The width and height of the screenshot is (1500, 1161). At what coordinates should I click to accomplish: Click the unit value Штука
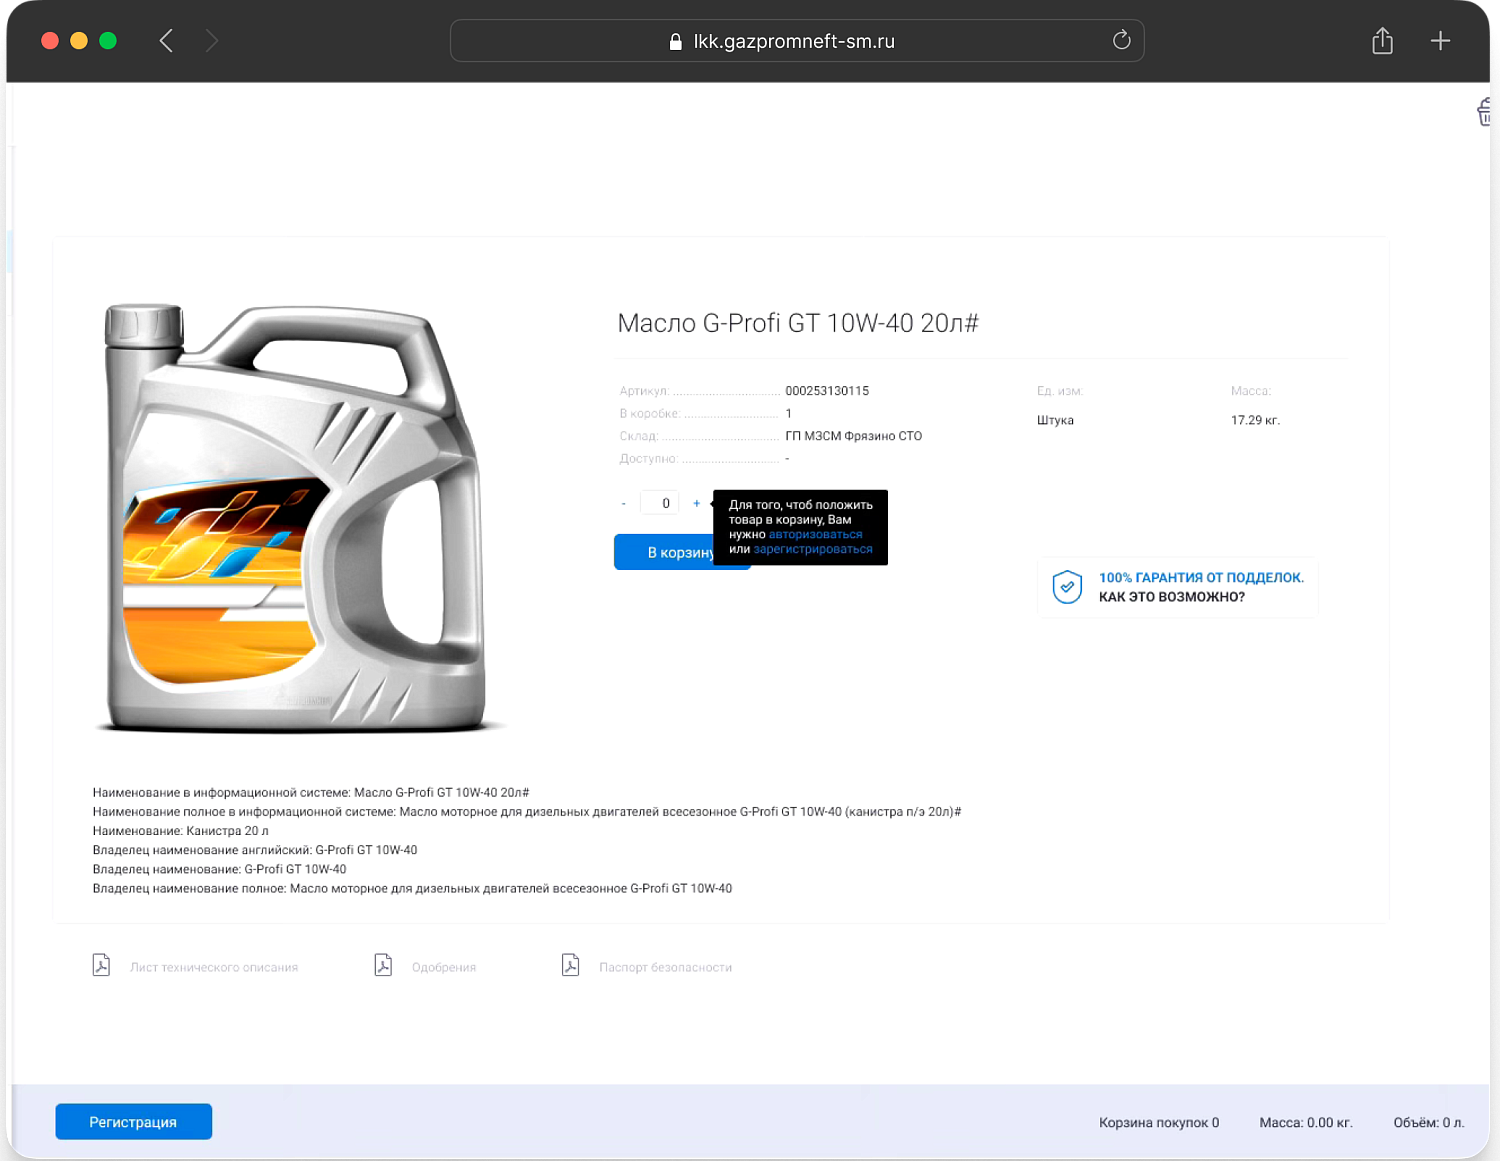click(x=1055, y=420)
